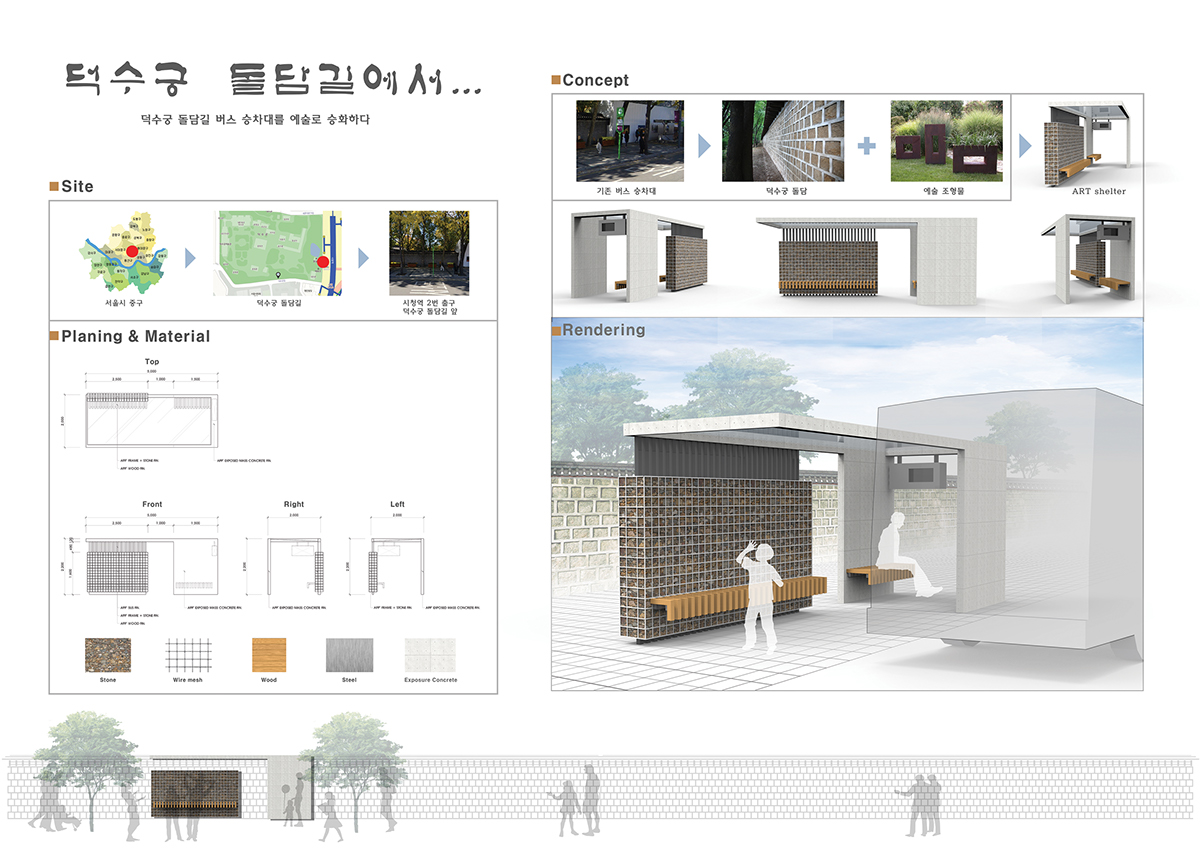Image resolution: width=1200 pixels, height=848 pixels.
Task: Click the 기존 버스 승차대 concept photo
Action: click(x=630, y=141)
